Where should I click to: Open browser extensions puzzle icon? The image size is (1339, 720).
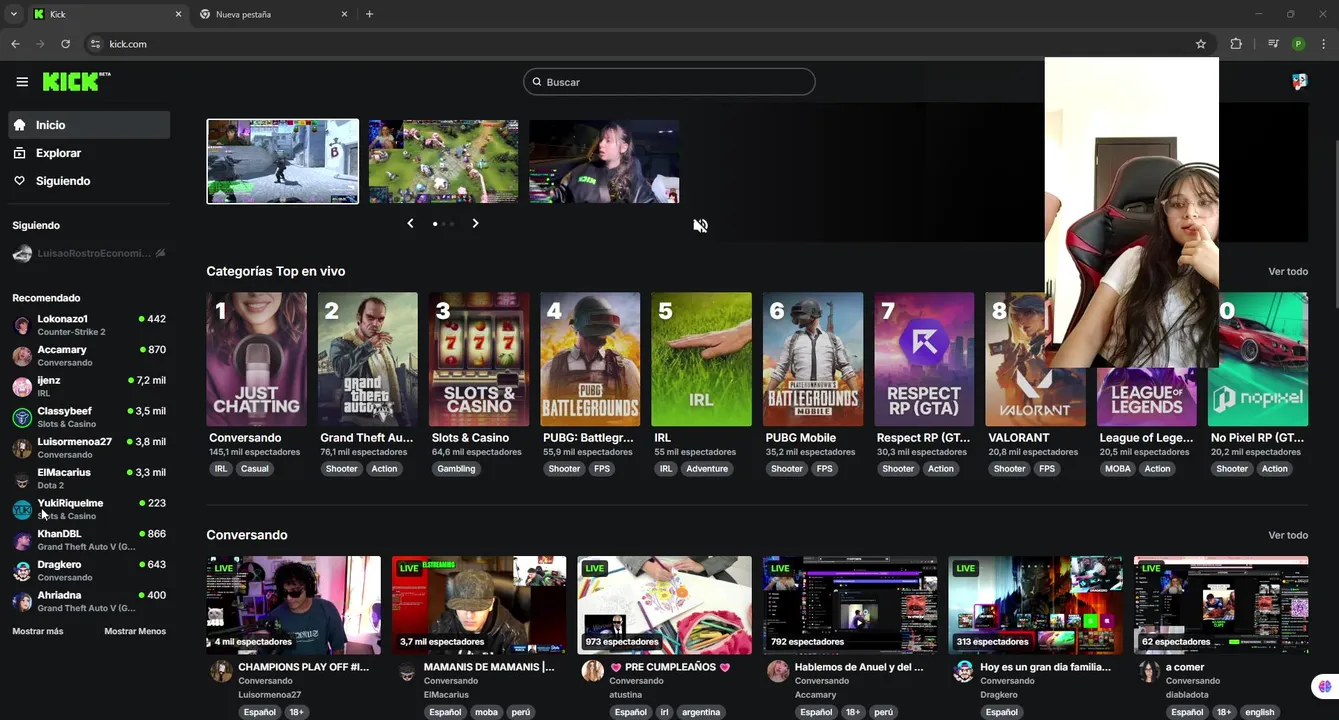(x=1236, y=44)
